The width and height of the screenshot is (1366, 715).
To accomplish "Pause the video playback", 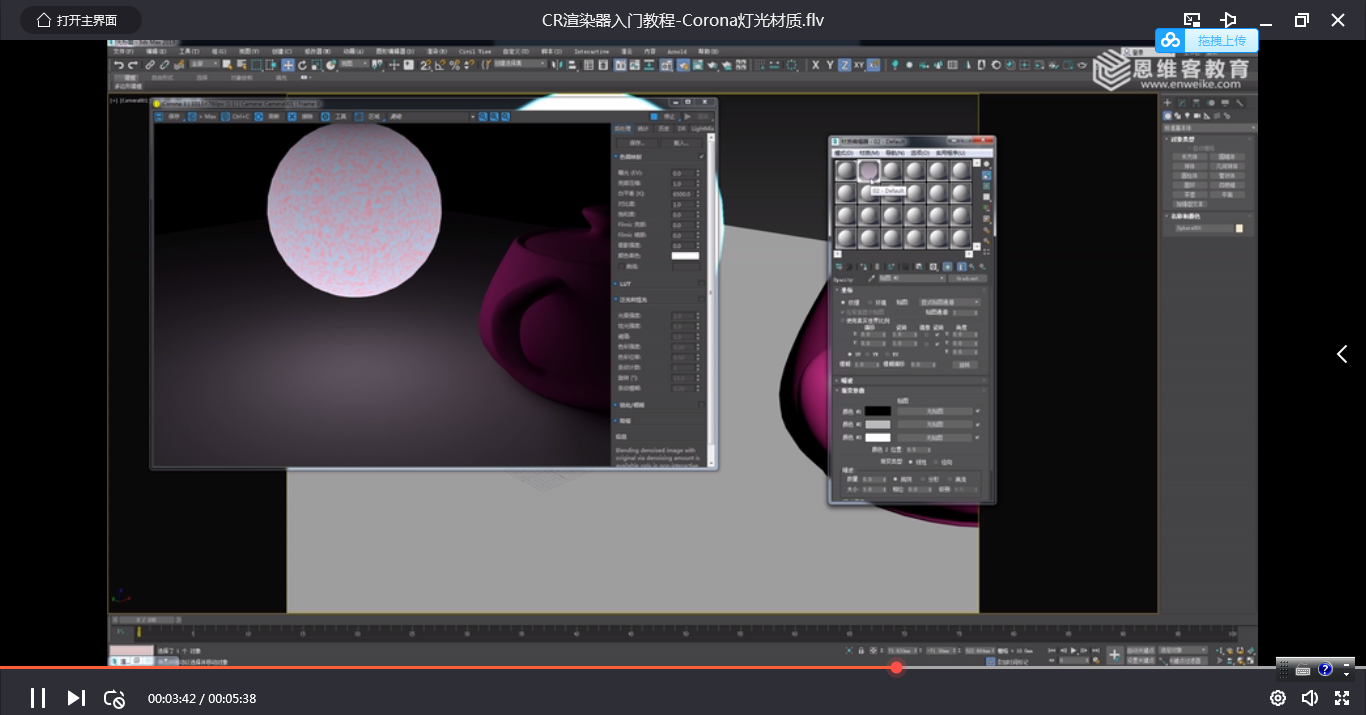I will click(38, 698).
